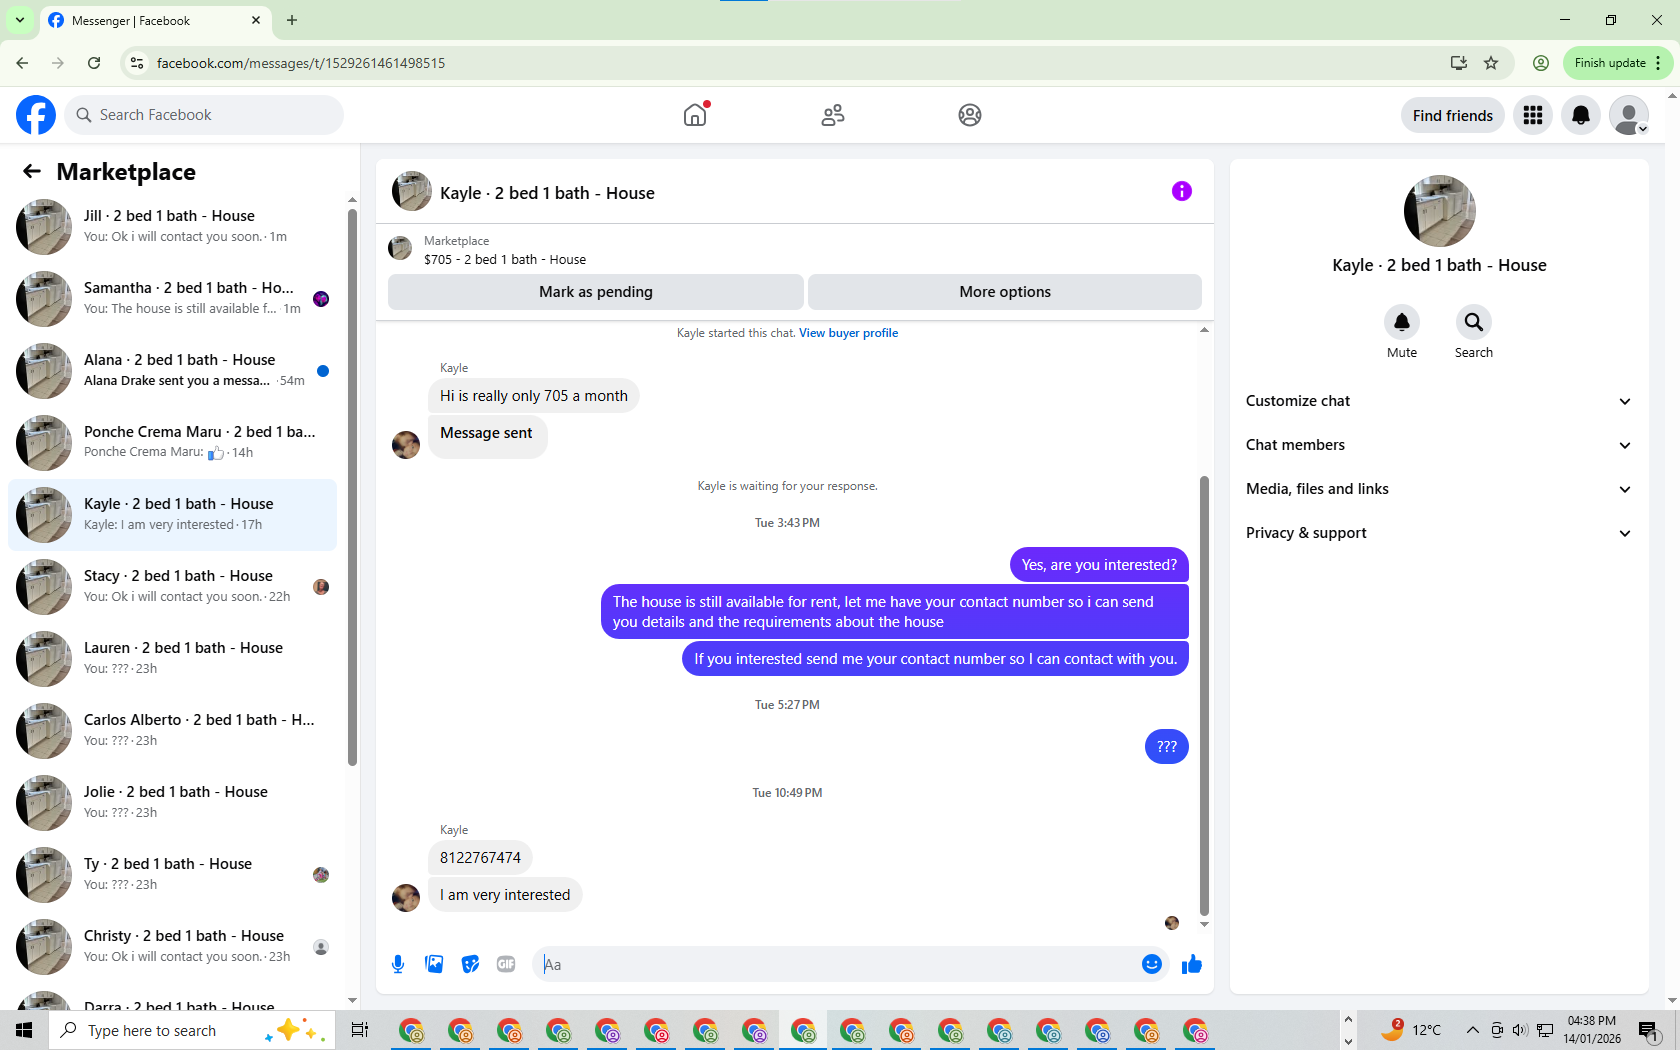
Task: Open the emoji picker in message box
Action: [x=1152, y=964]
